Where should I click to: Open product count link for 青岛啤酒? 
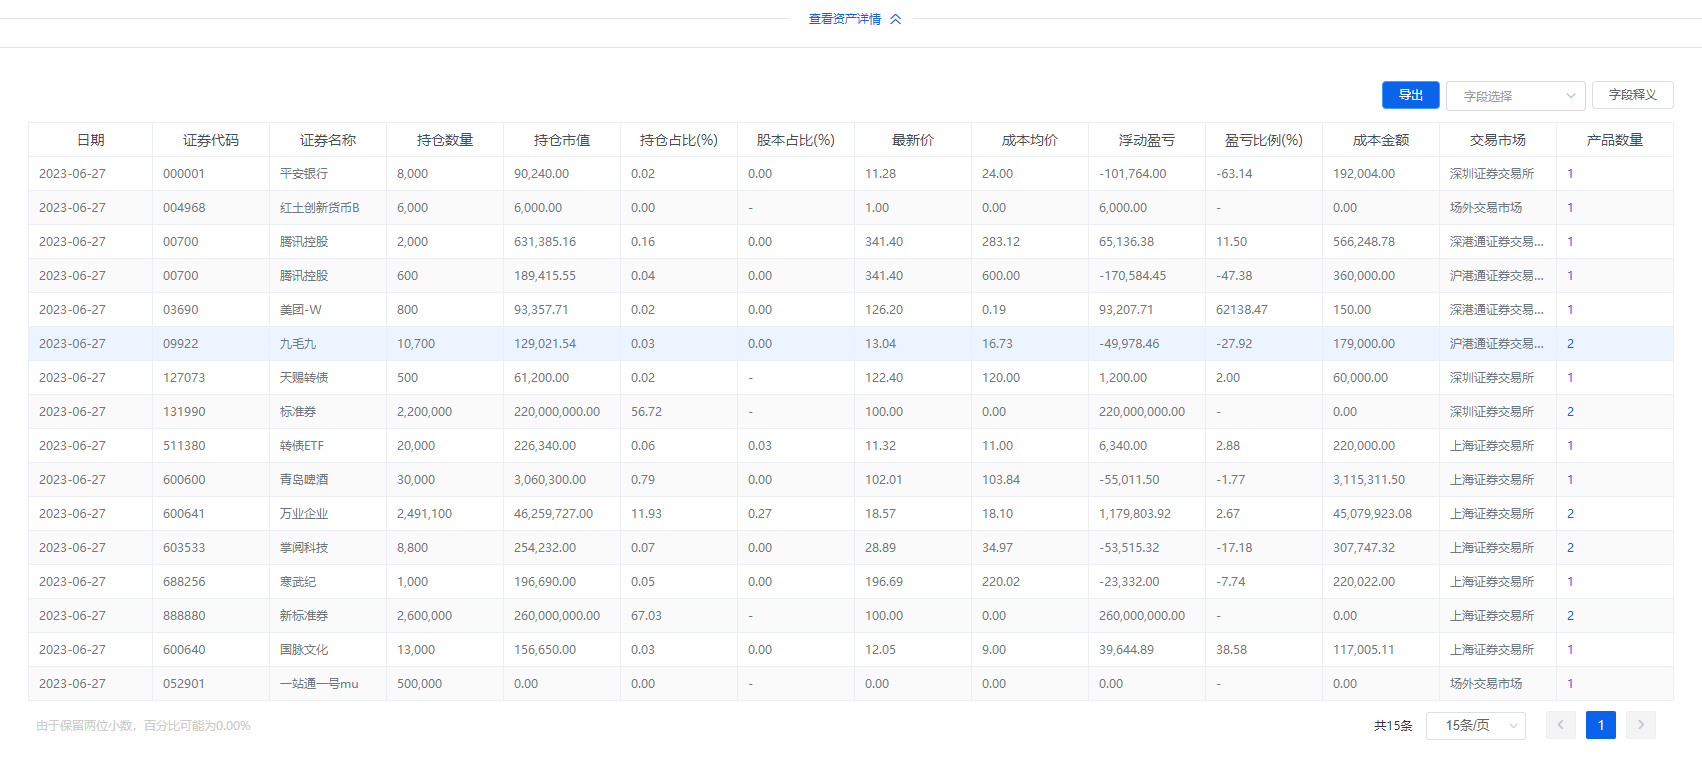(x=1570, y=480)
